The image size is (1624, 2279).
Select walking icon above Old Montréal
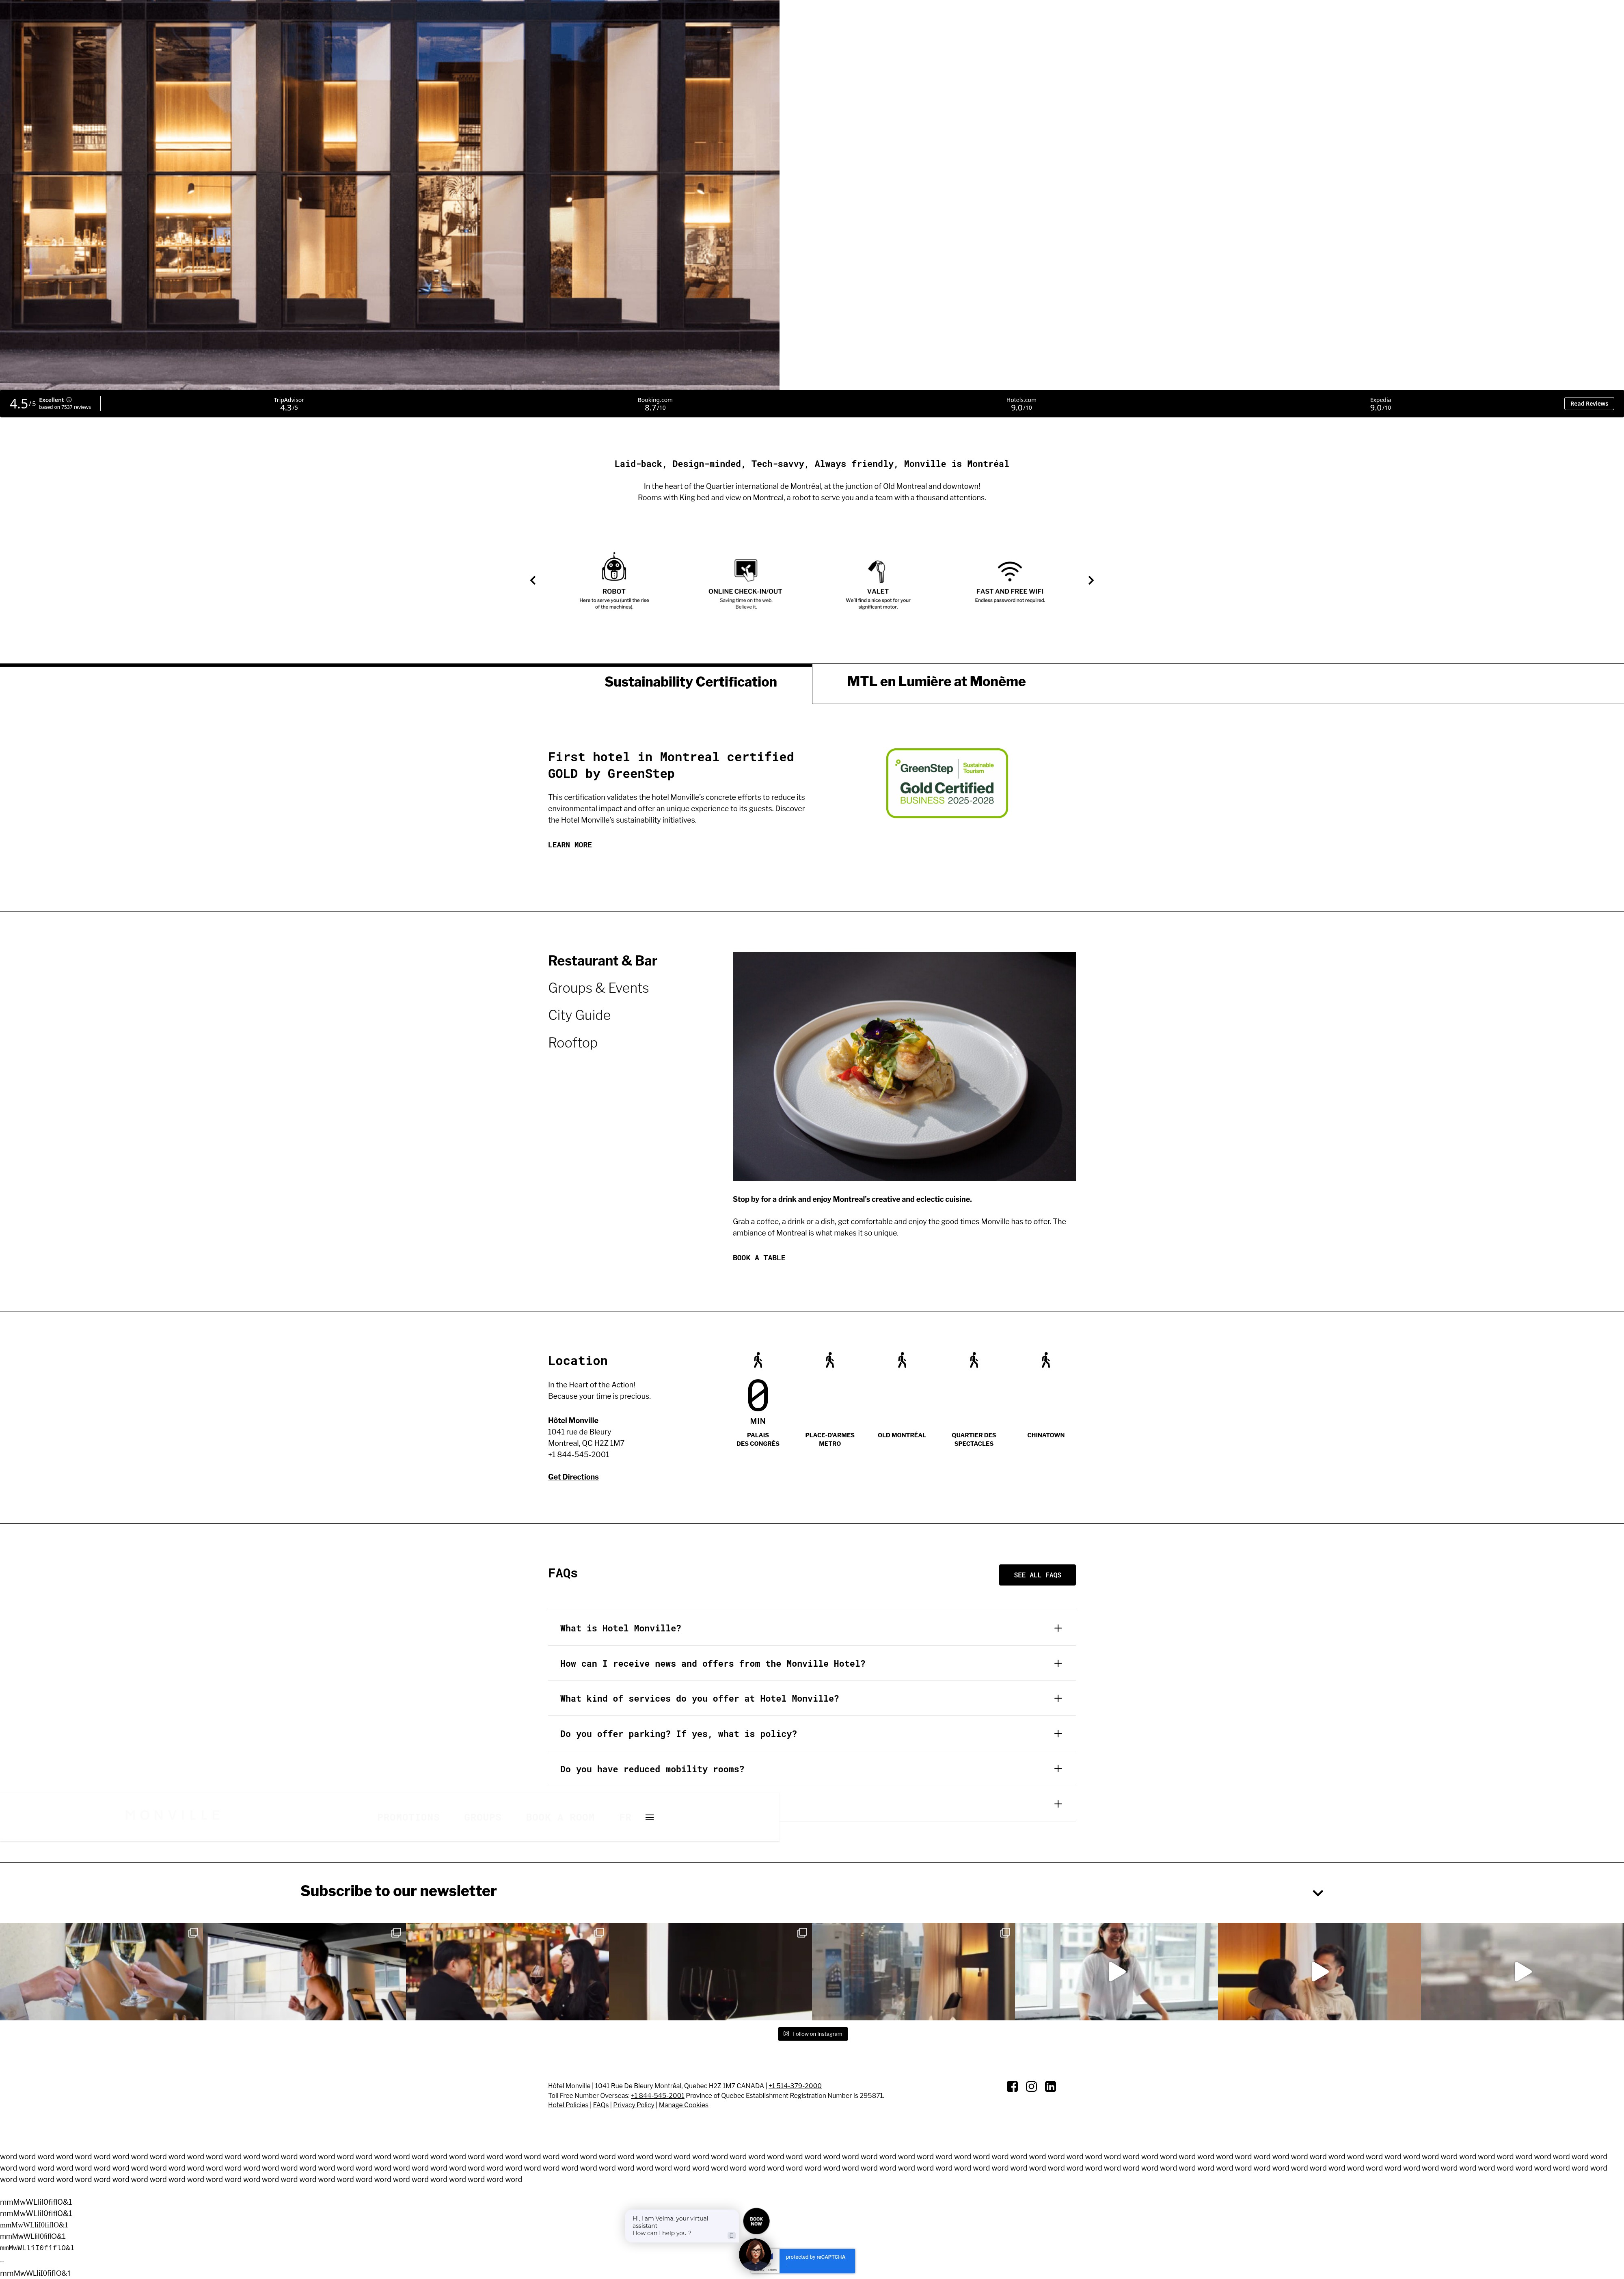902,1360
